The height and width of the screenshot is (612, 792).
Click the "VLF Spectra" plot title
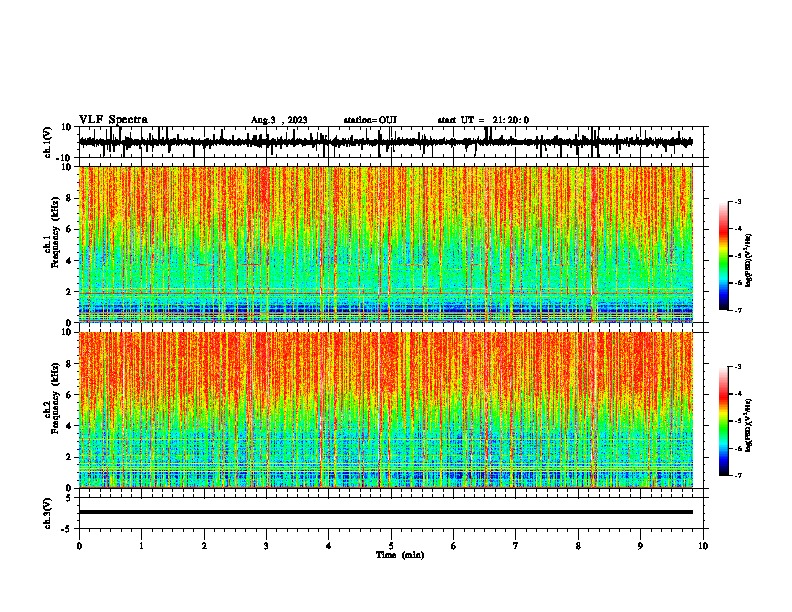coord(113,120)
